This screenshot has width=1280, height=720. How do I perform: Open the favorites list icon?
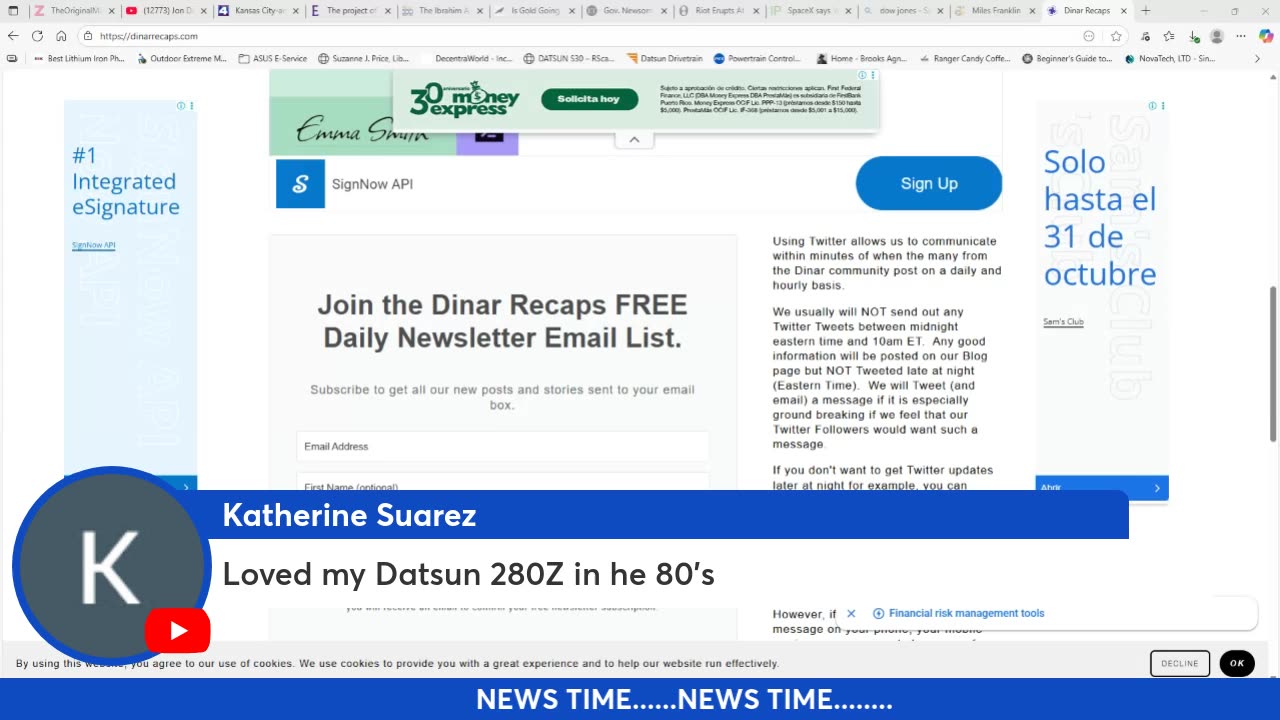coord(1168,36)
